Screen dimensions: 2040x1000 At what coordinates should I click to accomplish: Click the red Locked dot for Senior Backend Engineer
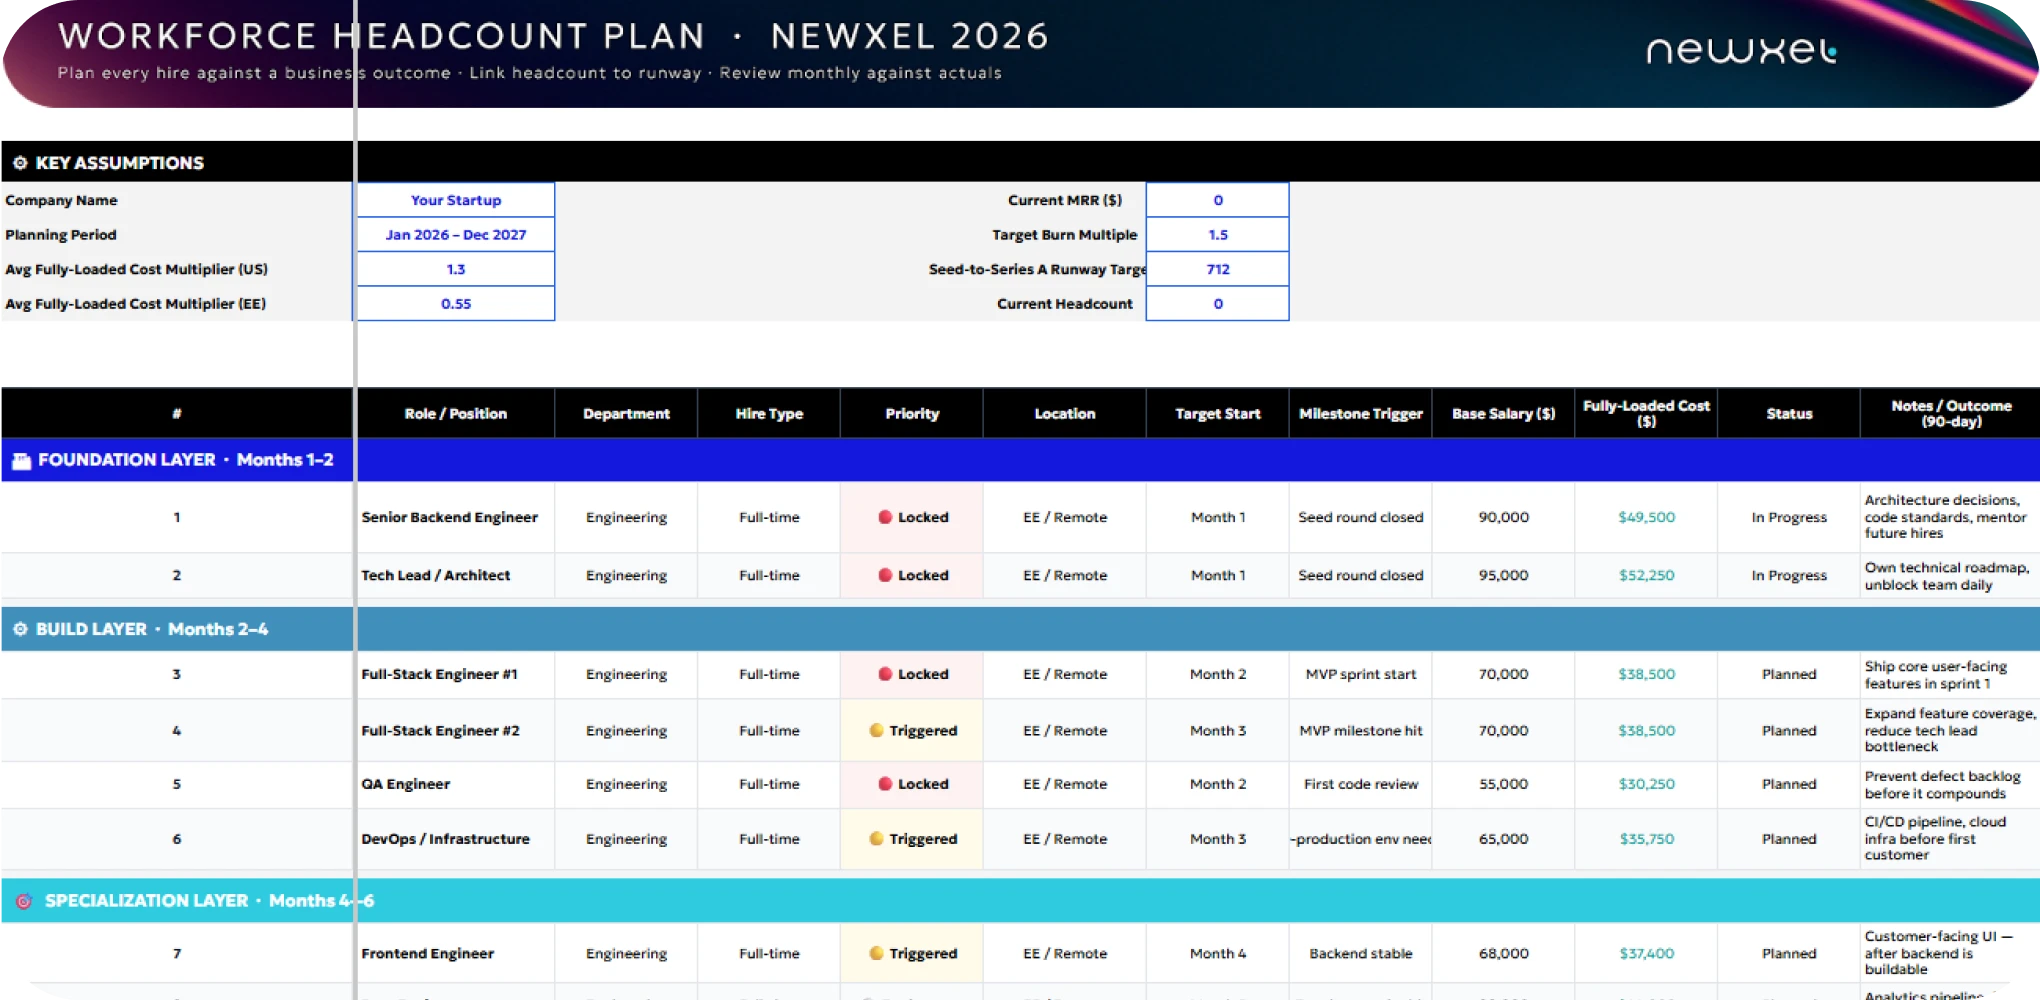pos(885,517)
